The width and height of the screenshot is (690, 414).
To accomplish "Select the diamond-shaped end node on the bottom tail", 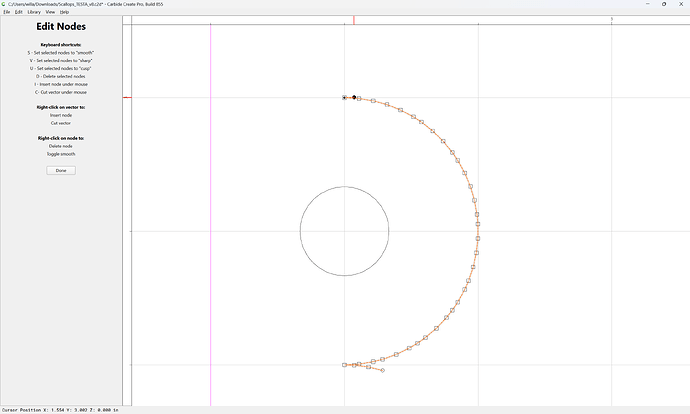I will coord(382,370).
